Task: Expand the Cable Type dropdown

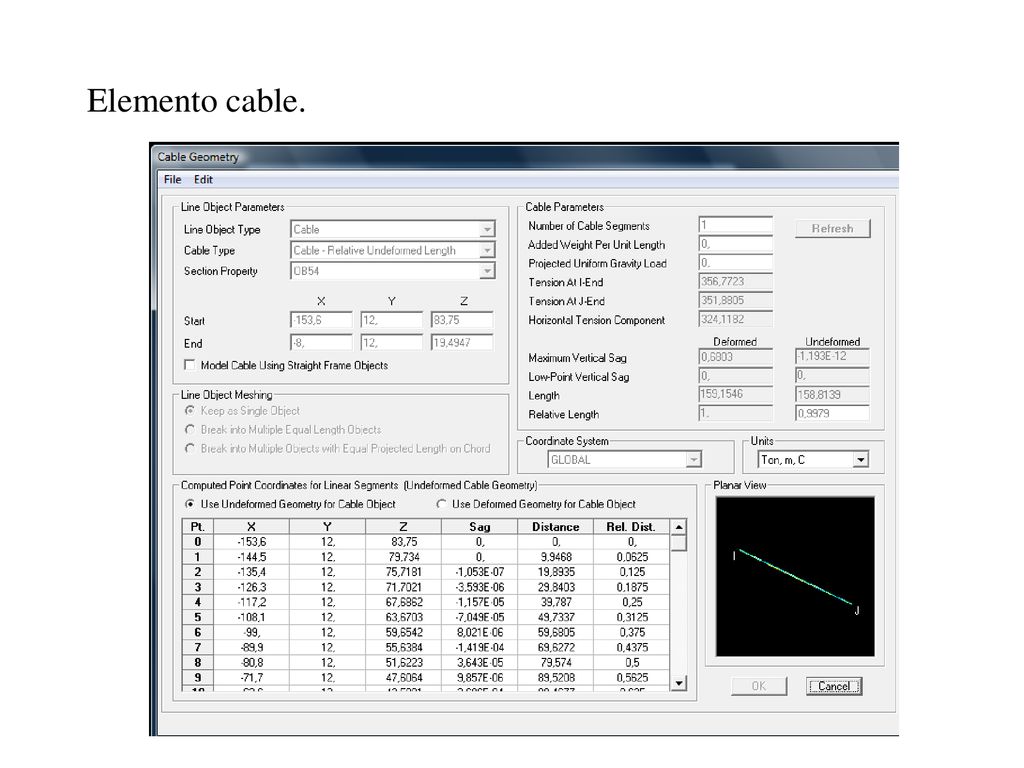Action: [487, 250]
